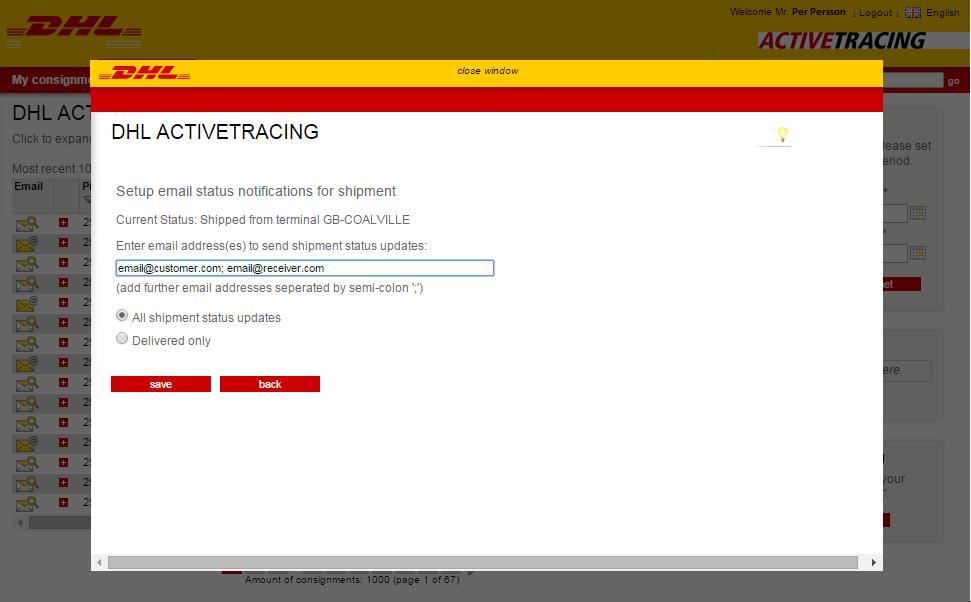Select the All shipment status updates radio
The height and width of the screenshot is (602, 971).
[x=122, y=315]
